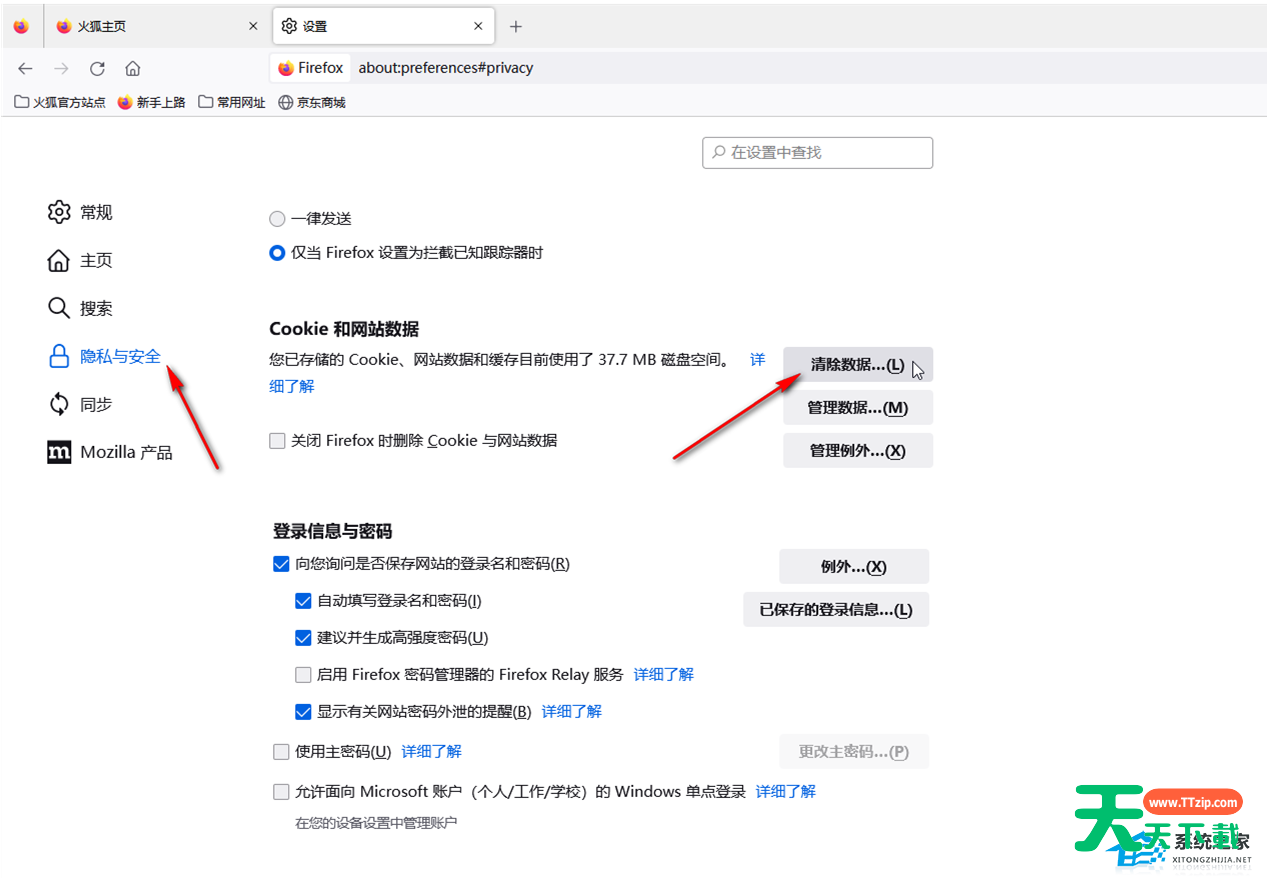
Task: Click the Mozilla 产品 logo icon
Action: (59, 452)
